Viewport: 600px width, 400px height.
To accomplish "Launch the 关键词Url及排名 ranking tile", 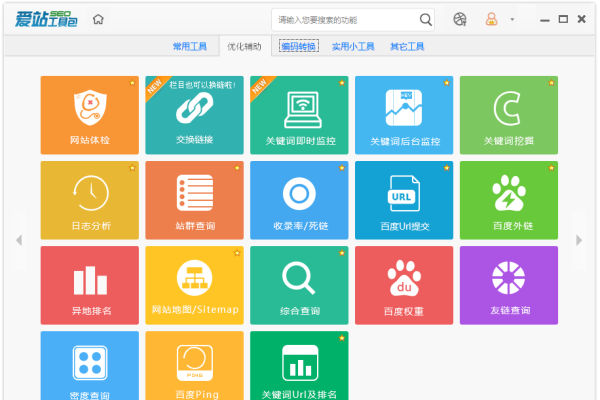I will click(x=299, y=366).
